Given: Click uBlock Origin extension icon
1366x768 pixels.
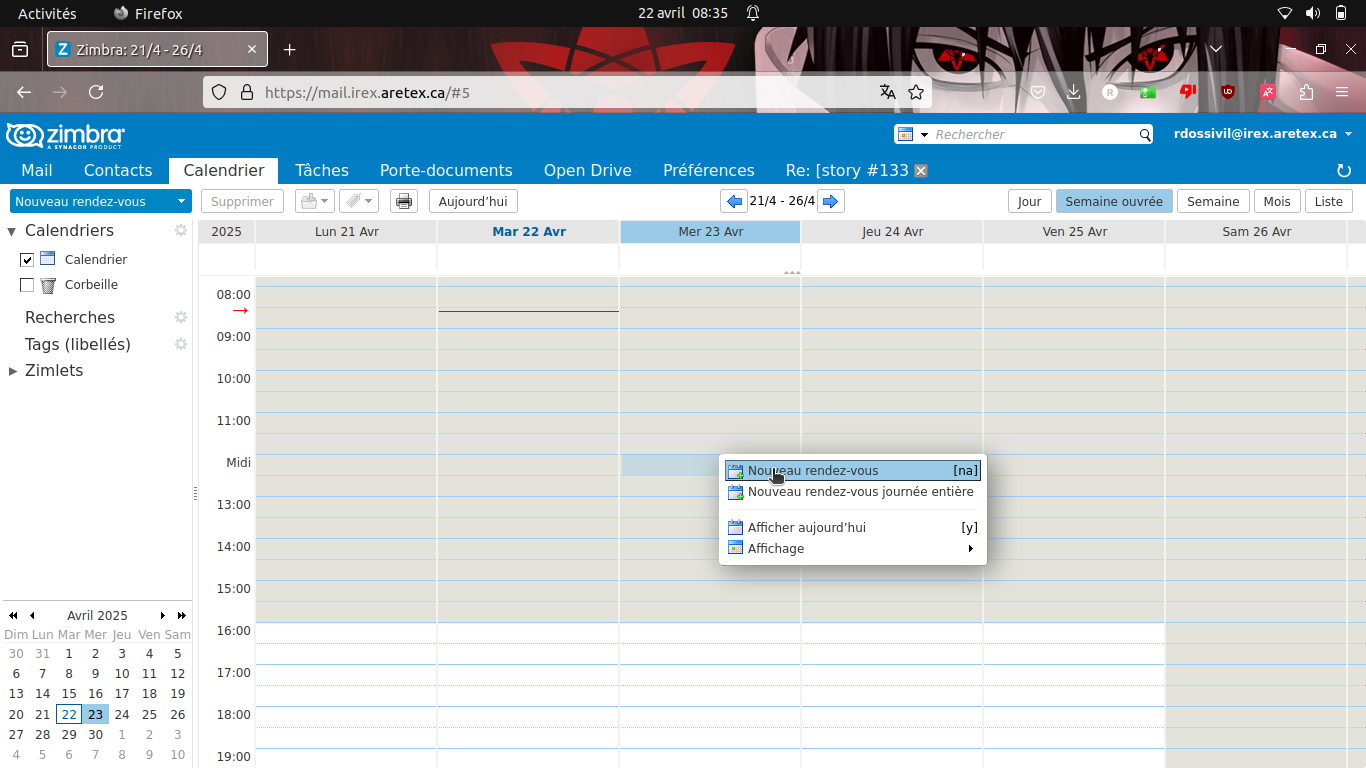Looking at the screenshot, I should (x=1228, y=92).
